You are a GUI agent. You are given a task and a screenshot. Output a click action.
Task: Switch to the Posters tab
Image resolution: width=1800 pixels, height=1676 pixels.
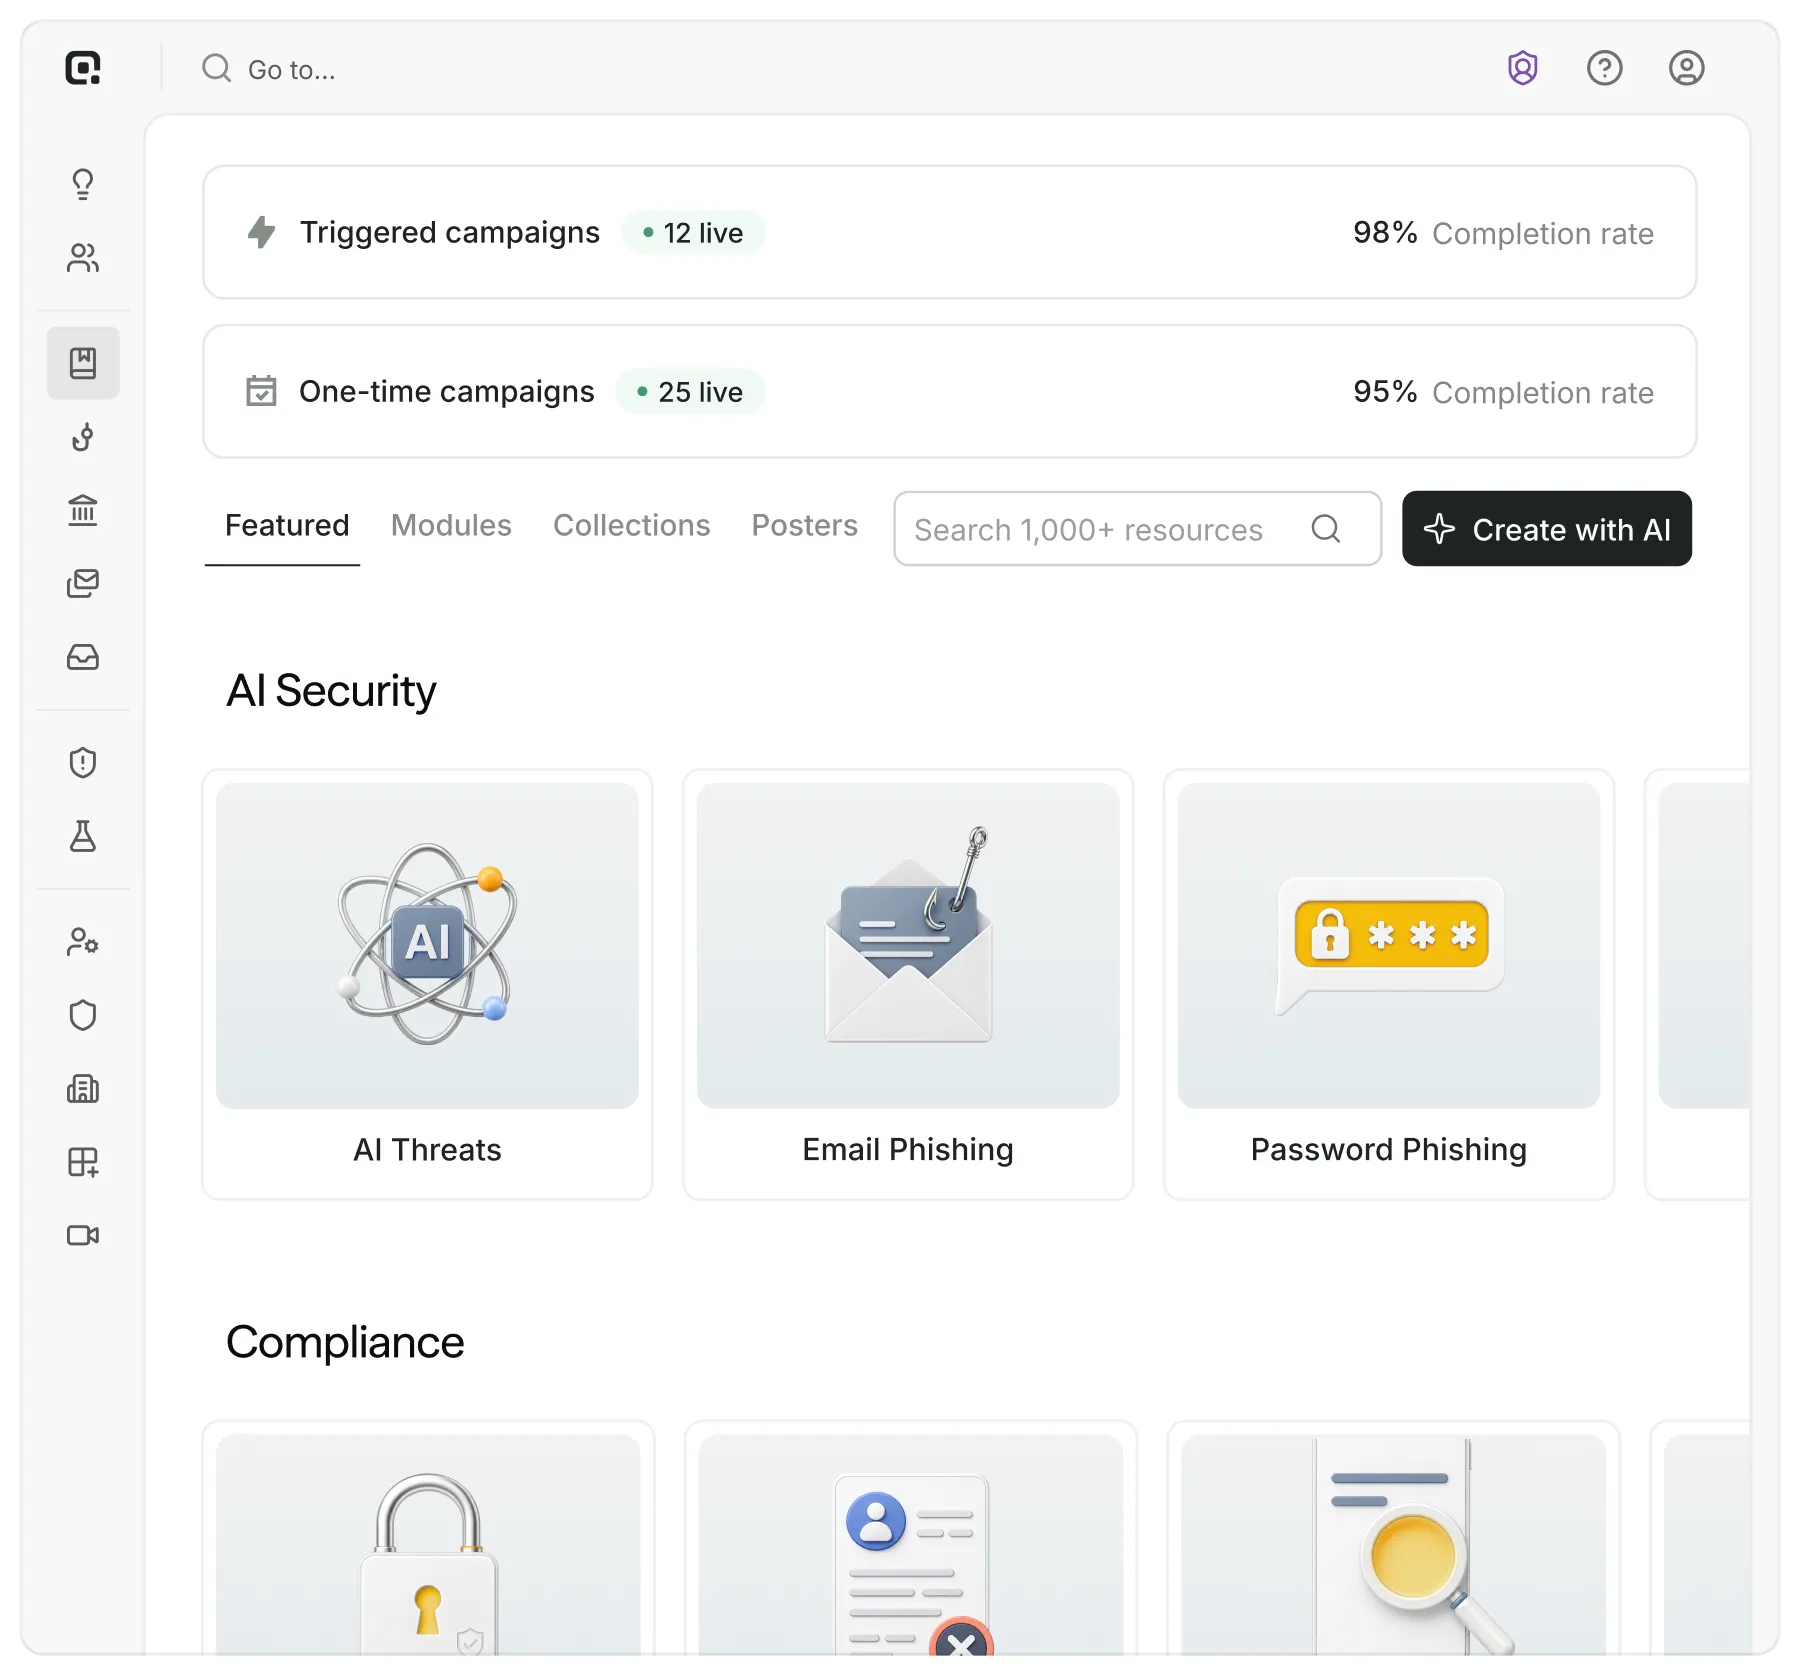tap(805, 526)
